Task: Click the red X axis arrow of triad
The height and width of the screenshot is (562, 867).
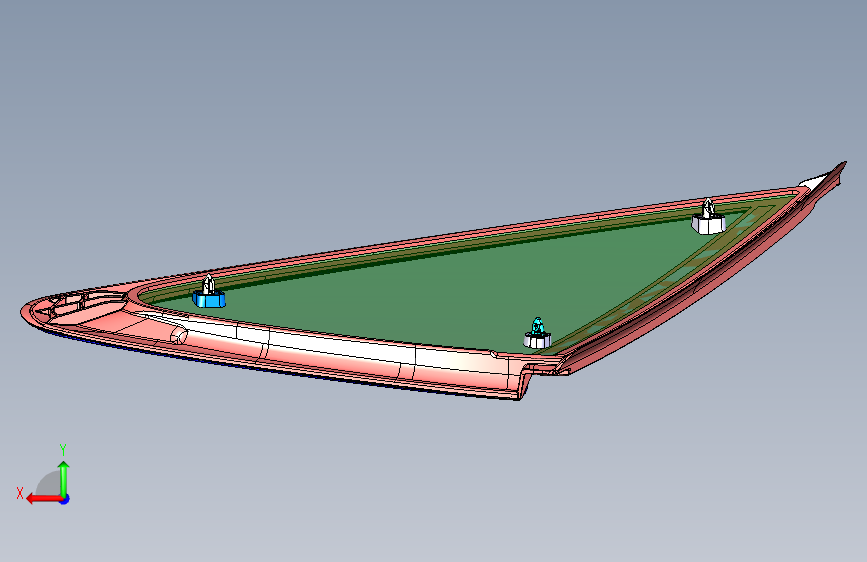Action: pos(43,499)
